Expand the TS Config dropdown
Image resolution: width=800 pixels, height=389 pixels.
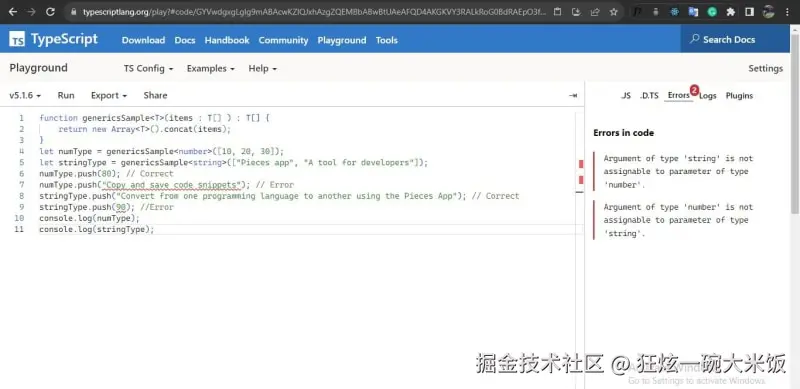[148, 68]
